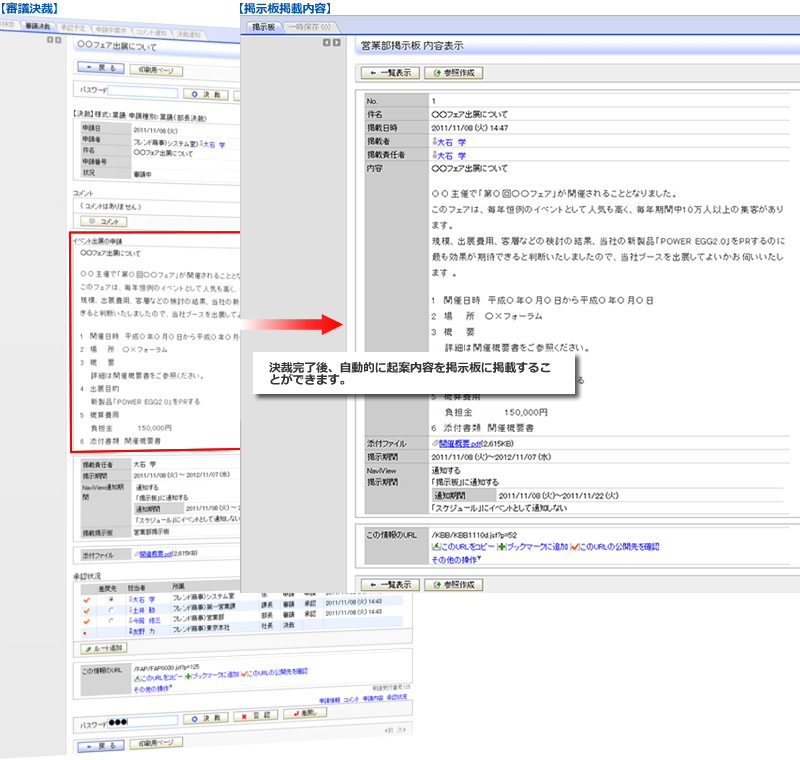Click paperclip icon beside bulletin board attachment
This screenshot has width=800, height=760.
click(x=435, y=443)
